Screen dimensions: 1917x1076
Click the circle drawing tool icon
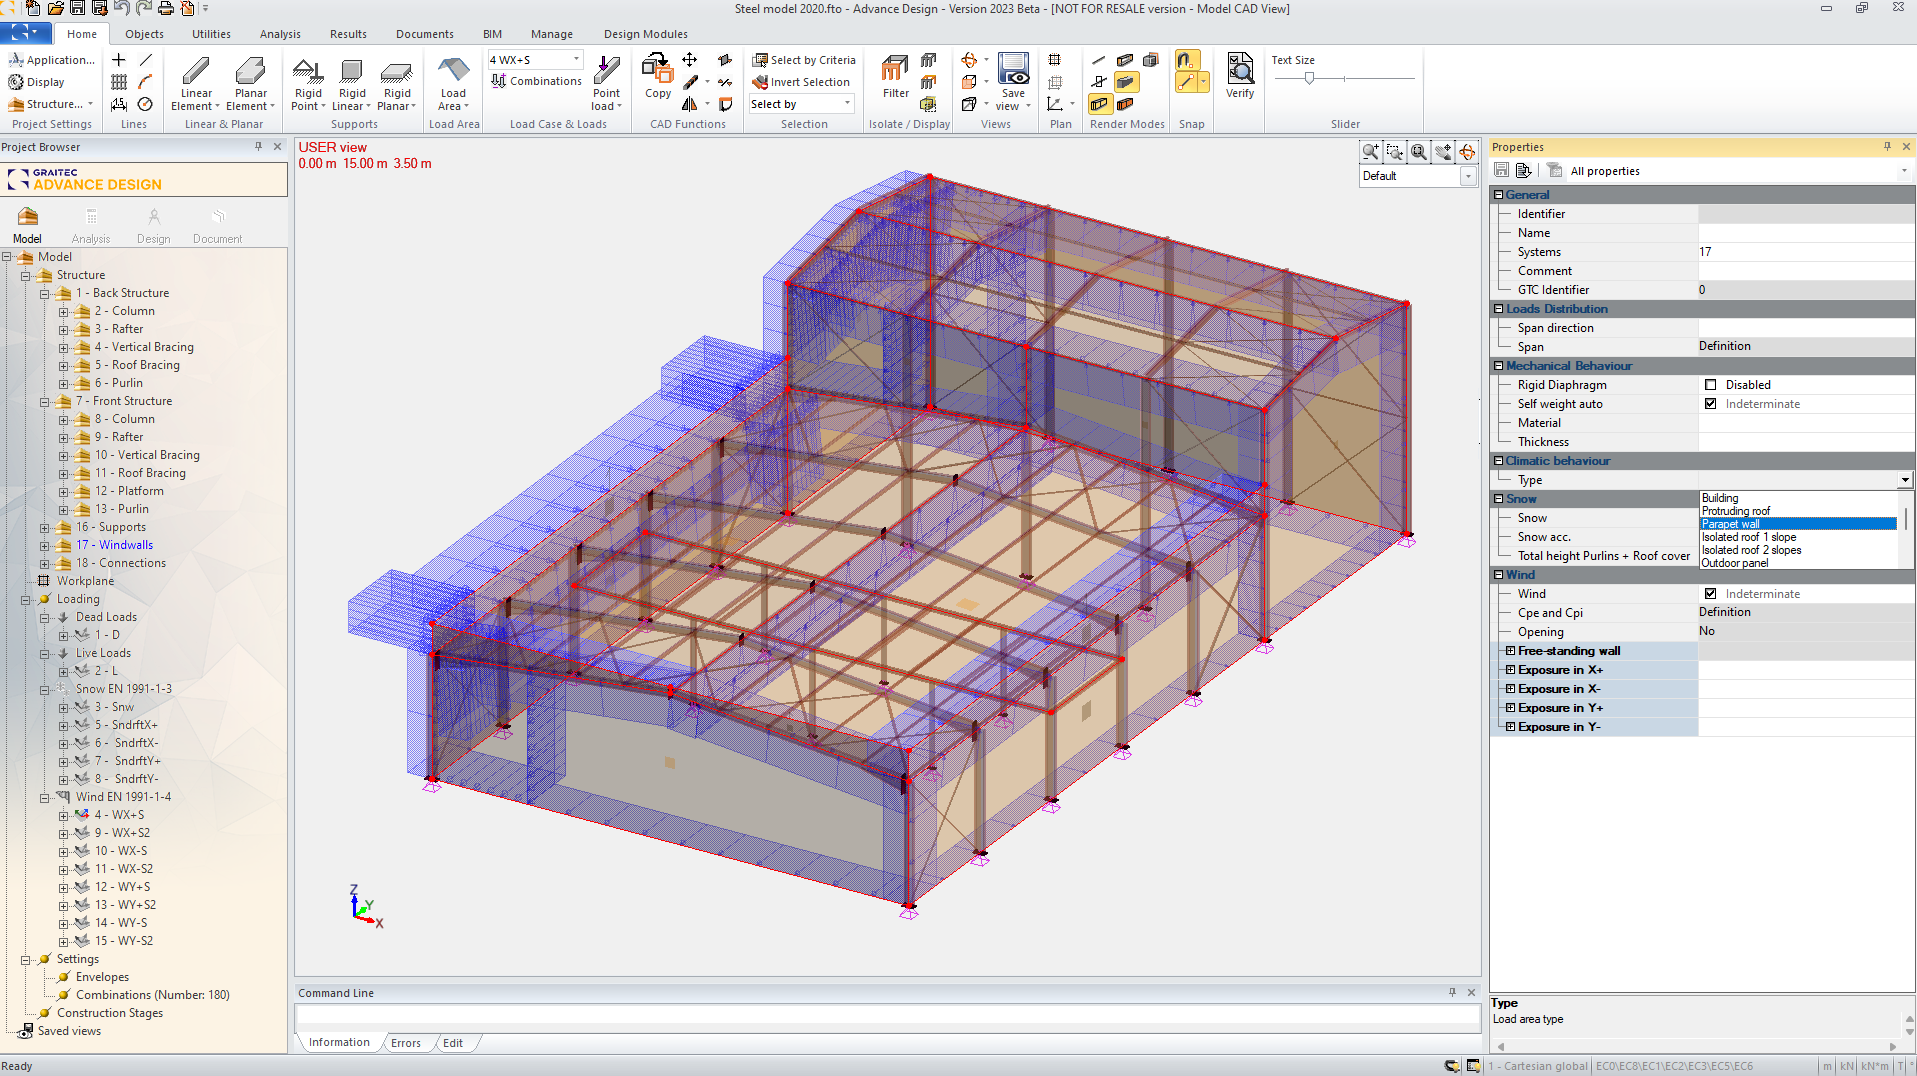(145, 104)
